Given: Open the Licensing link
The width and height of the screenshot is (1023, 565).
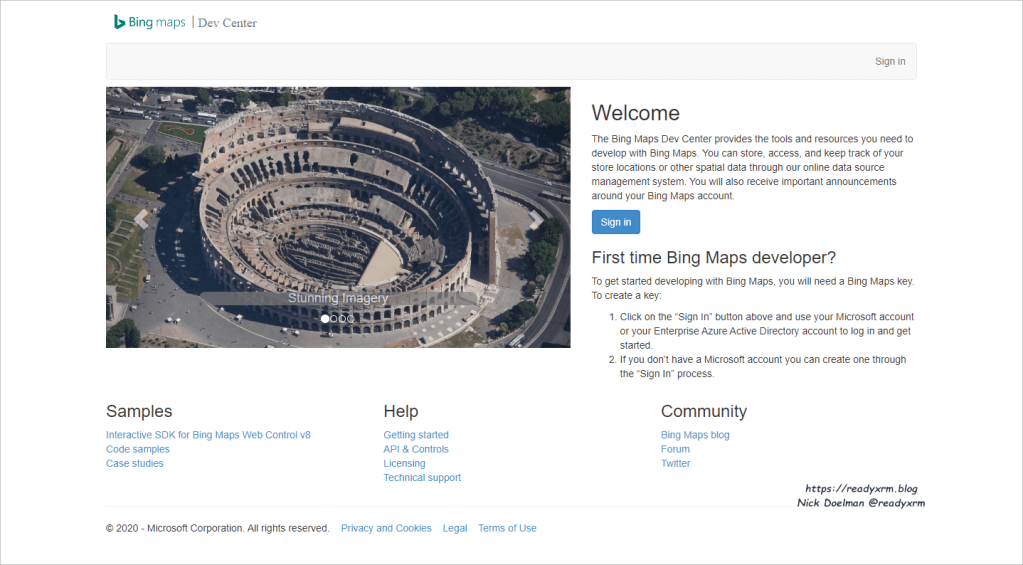Looking at the screenshot, I should click(404, 463).
